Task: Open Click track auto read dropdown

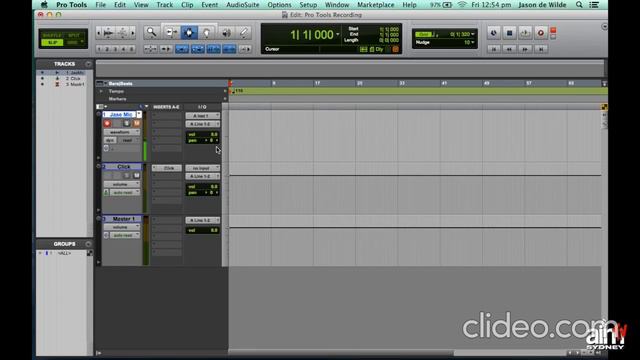Action: 125,192
